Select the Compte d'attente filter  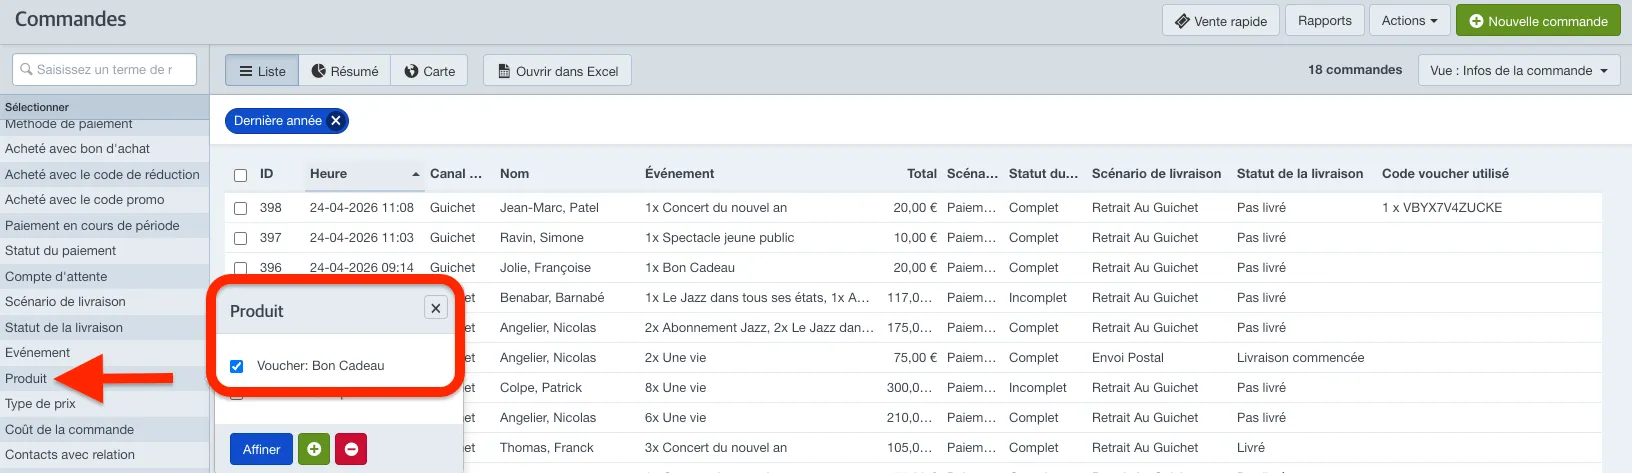pyautogui.click(x=104, y=276)
